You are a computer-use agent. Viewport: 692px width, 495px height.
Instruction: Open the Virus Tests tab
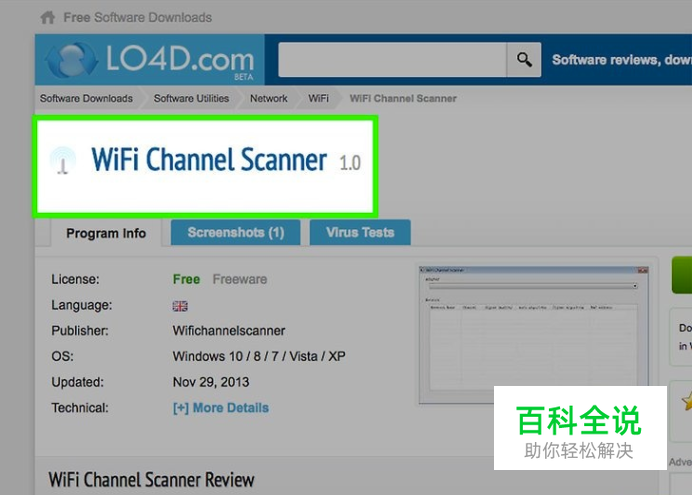point(360,232)
